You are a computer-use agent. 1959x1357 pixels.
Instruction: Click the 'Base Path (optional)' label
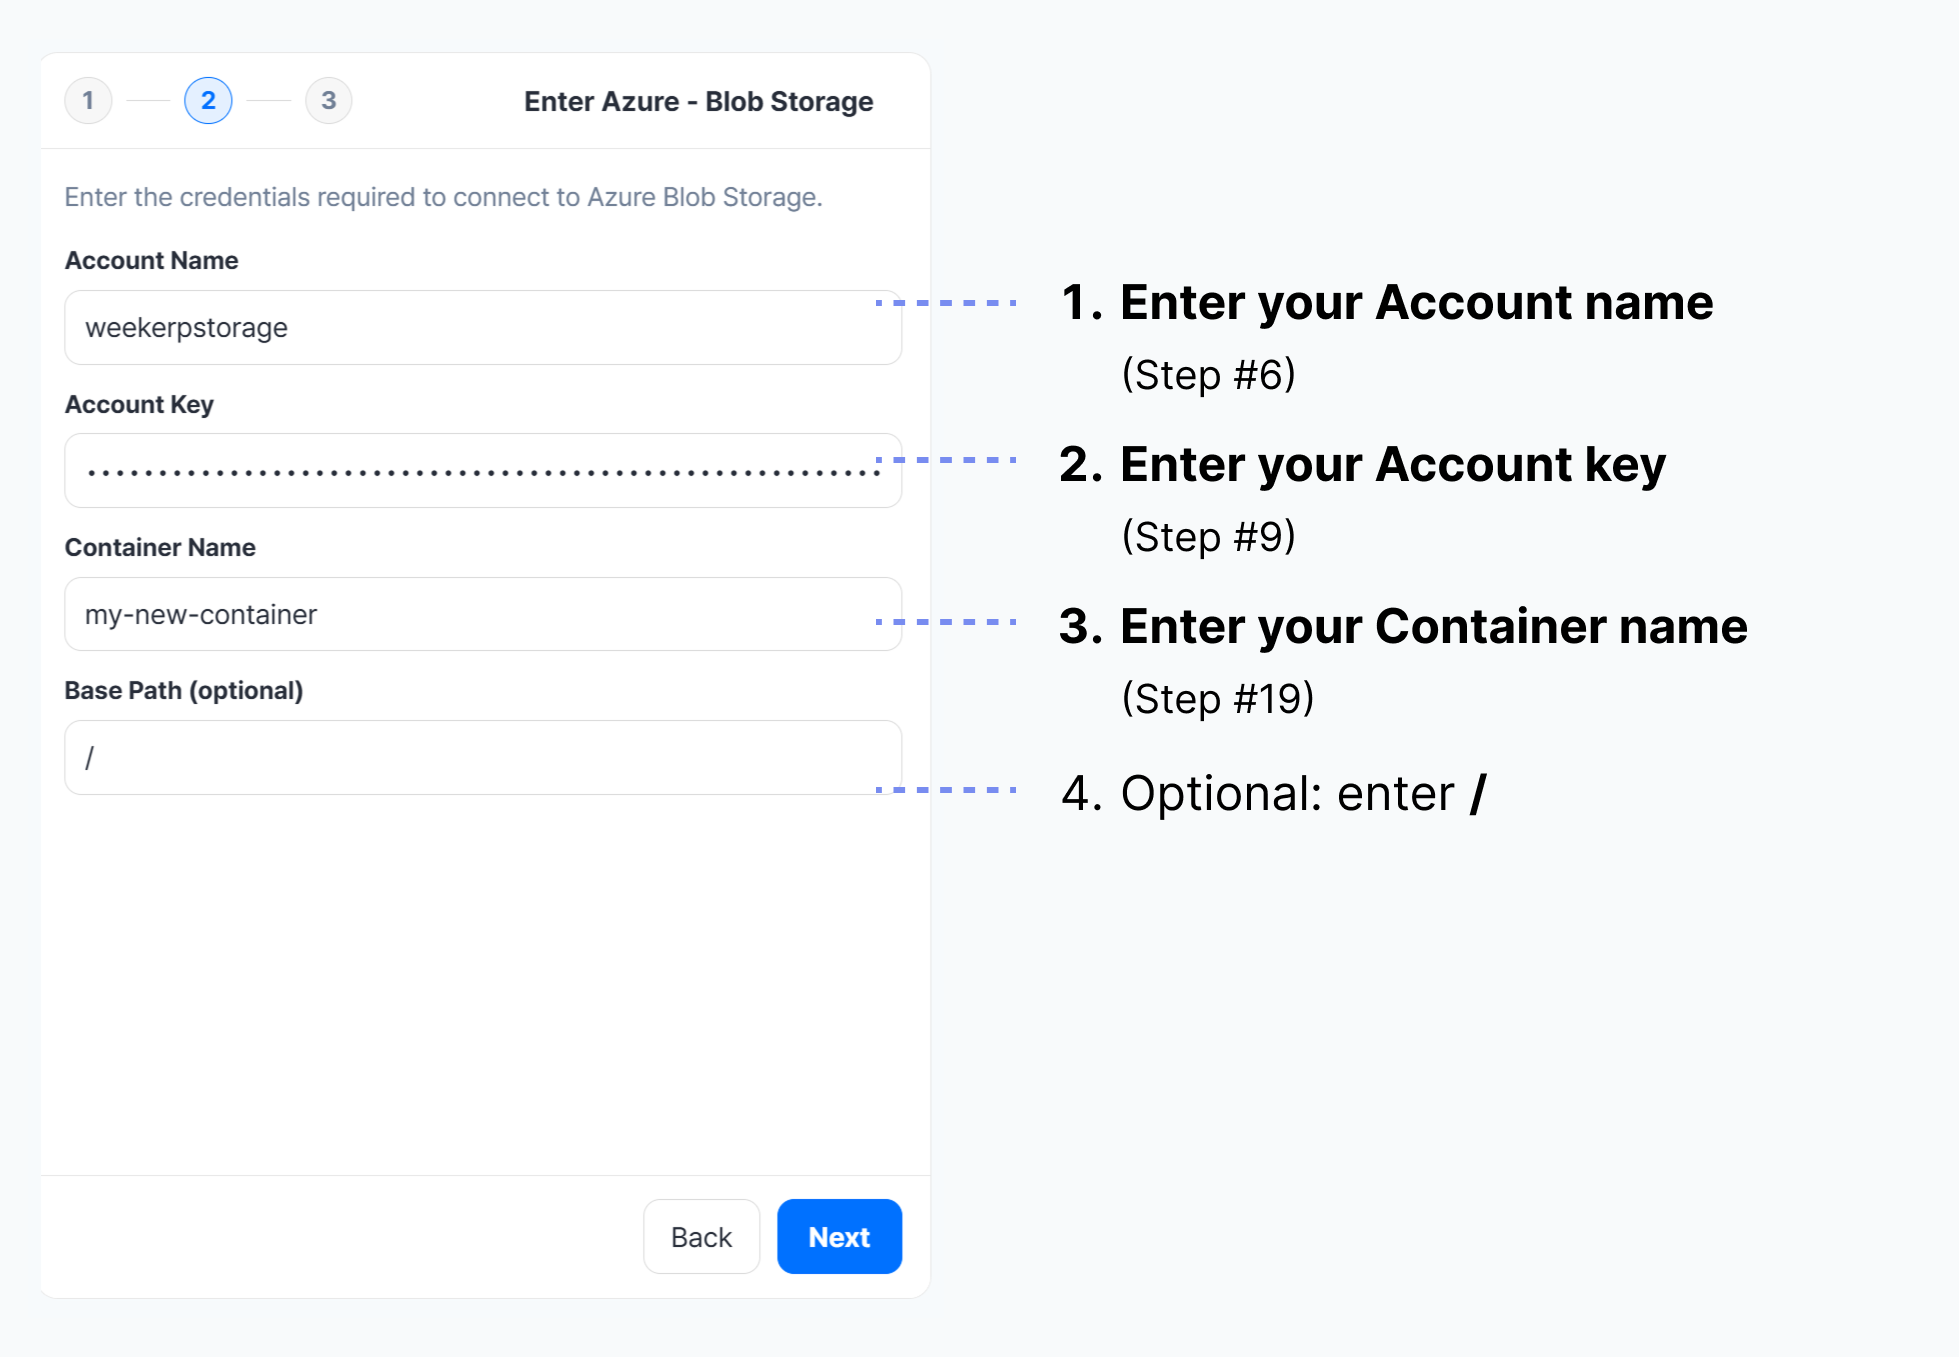coord(183,691)
